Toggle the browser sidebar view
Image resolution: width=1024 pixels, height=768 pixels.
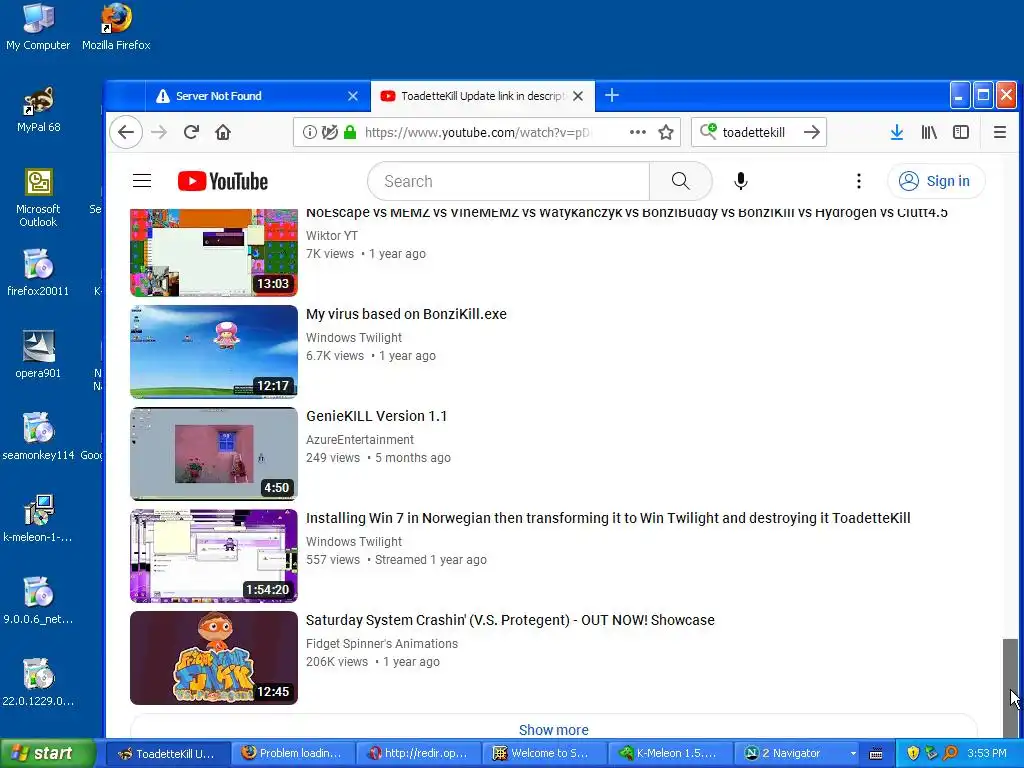click(x=961, y=133)
